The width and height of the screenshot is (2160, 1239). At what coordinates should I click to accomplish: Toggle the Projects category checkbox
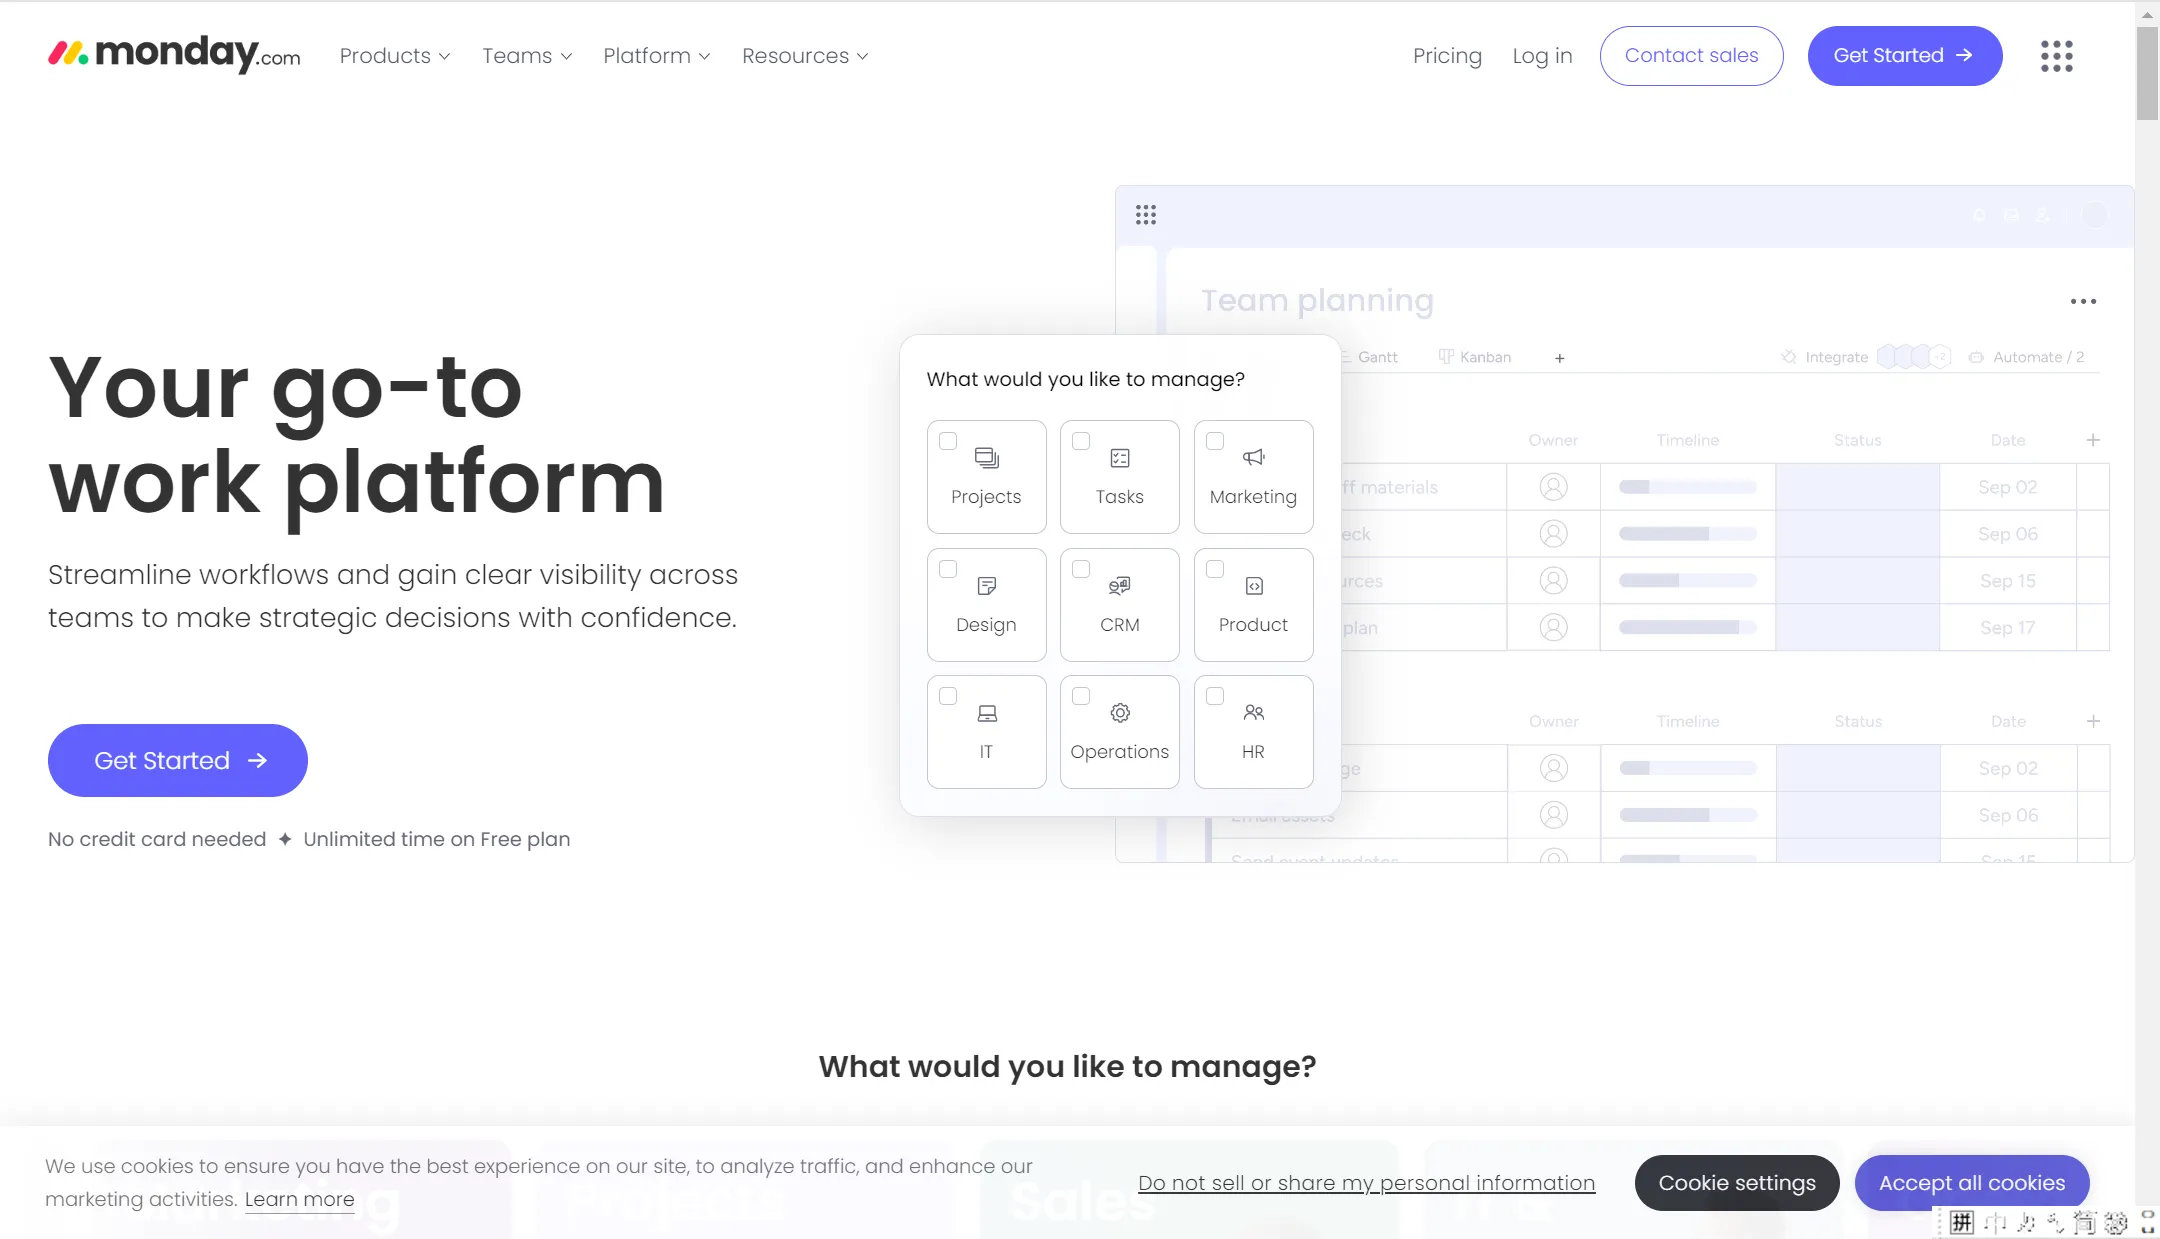click(946, 441)
